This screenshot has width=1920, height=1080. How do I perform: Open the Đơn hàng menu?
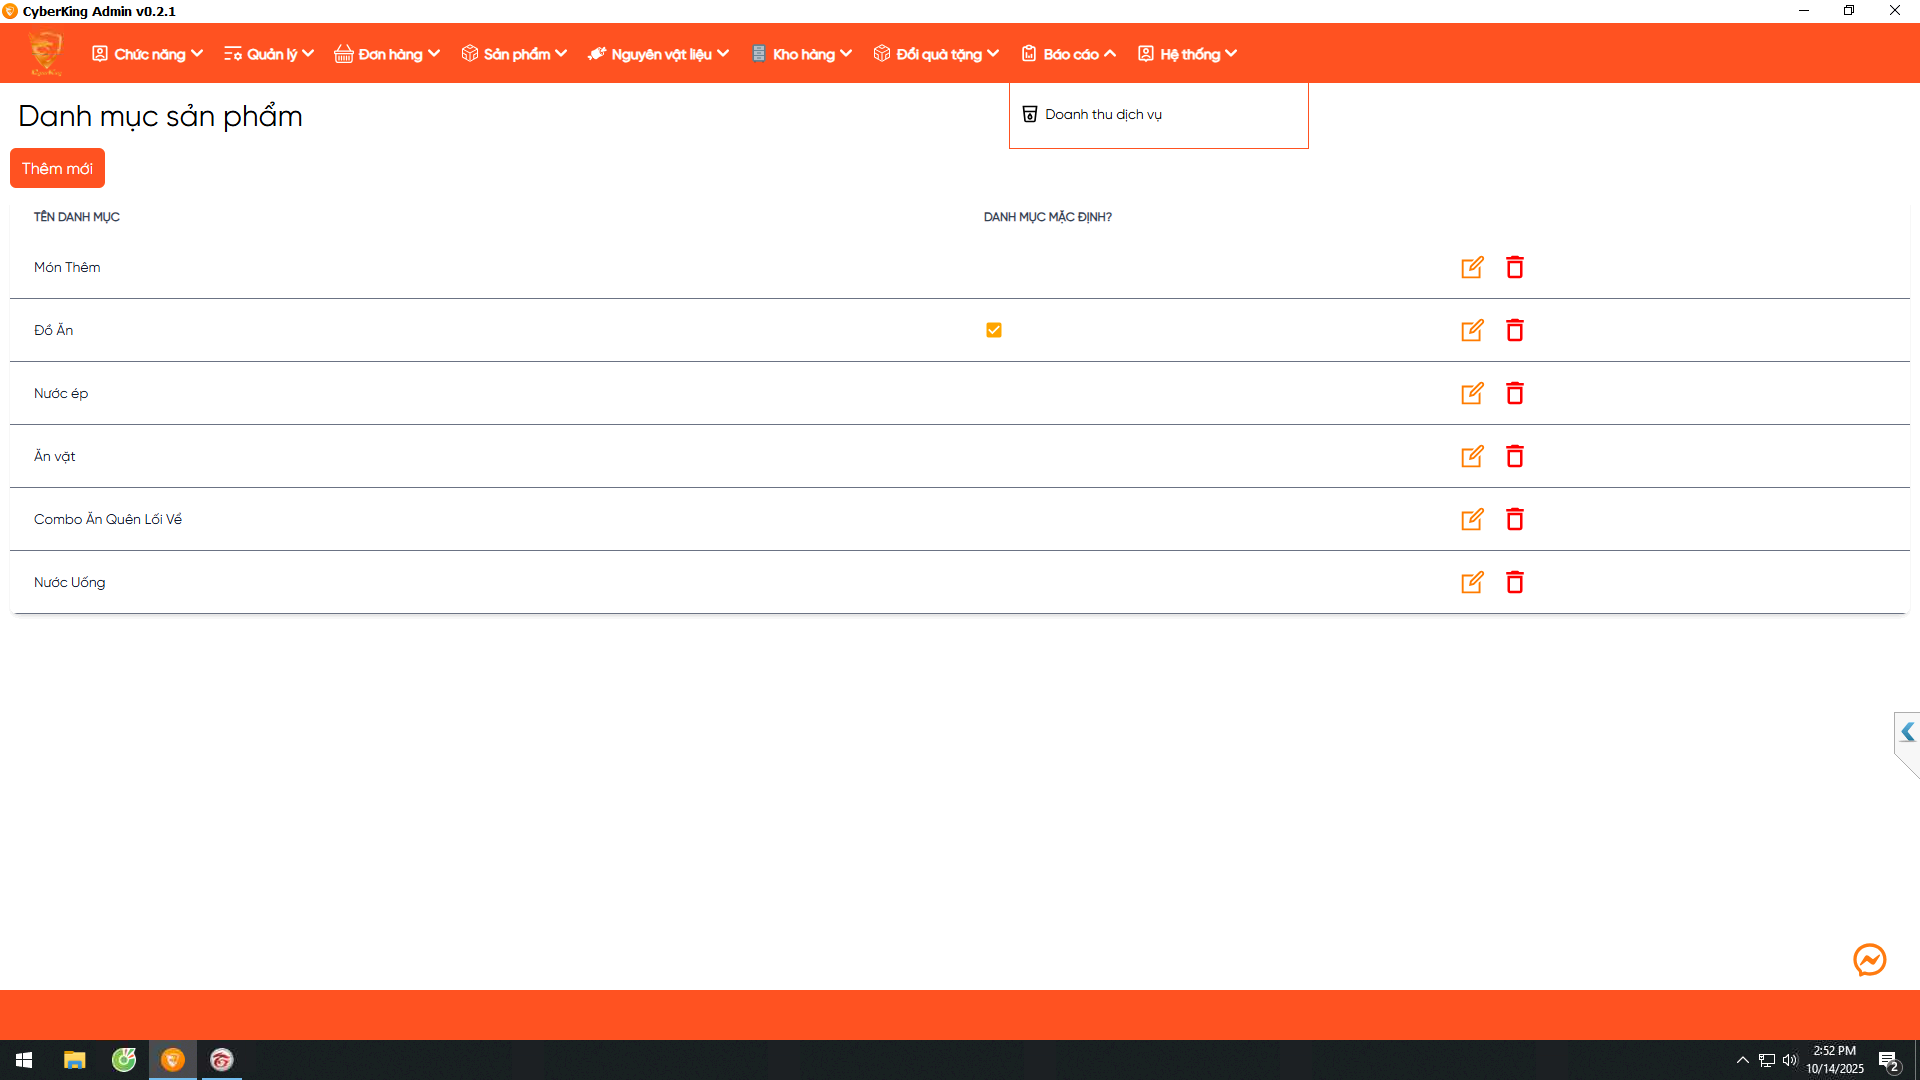tap(387, 54)
